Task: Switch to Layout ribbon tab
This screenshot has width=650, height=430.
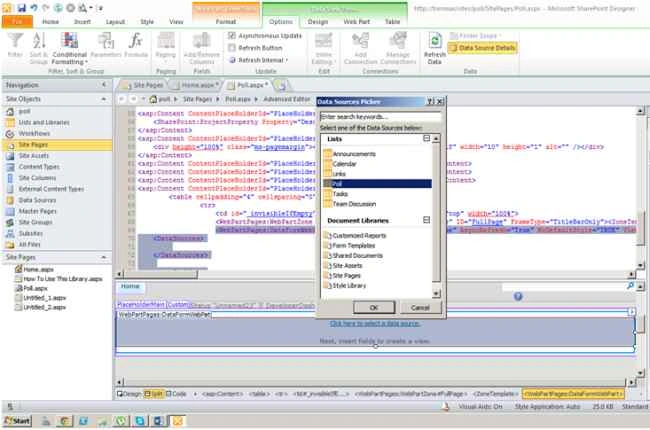Action: (115, 22)
